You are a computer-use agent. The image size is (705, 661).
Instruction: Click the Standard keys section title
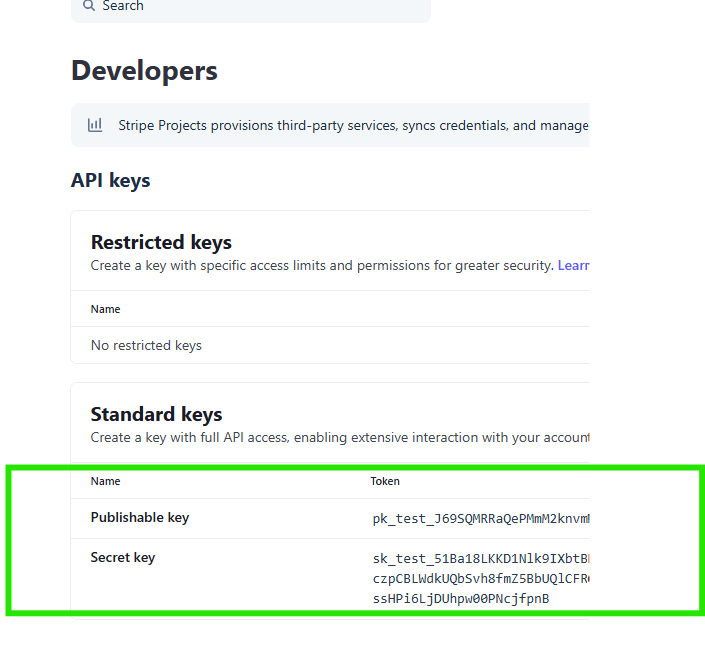click(156, 415)
